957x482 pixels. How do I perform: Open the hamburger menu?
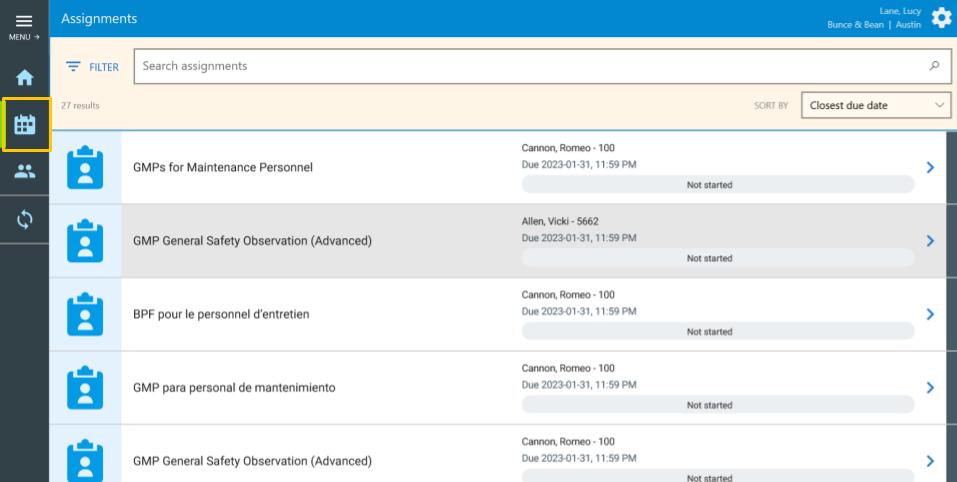[24, 24]
